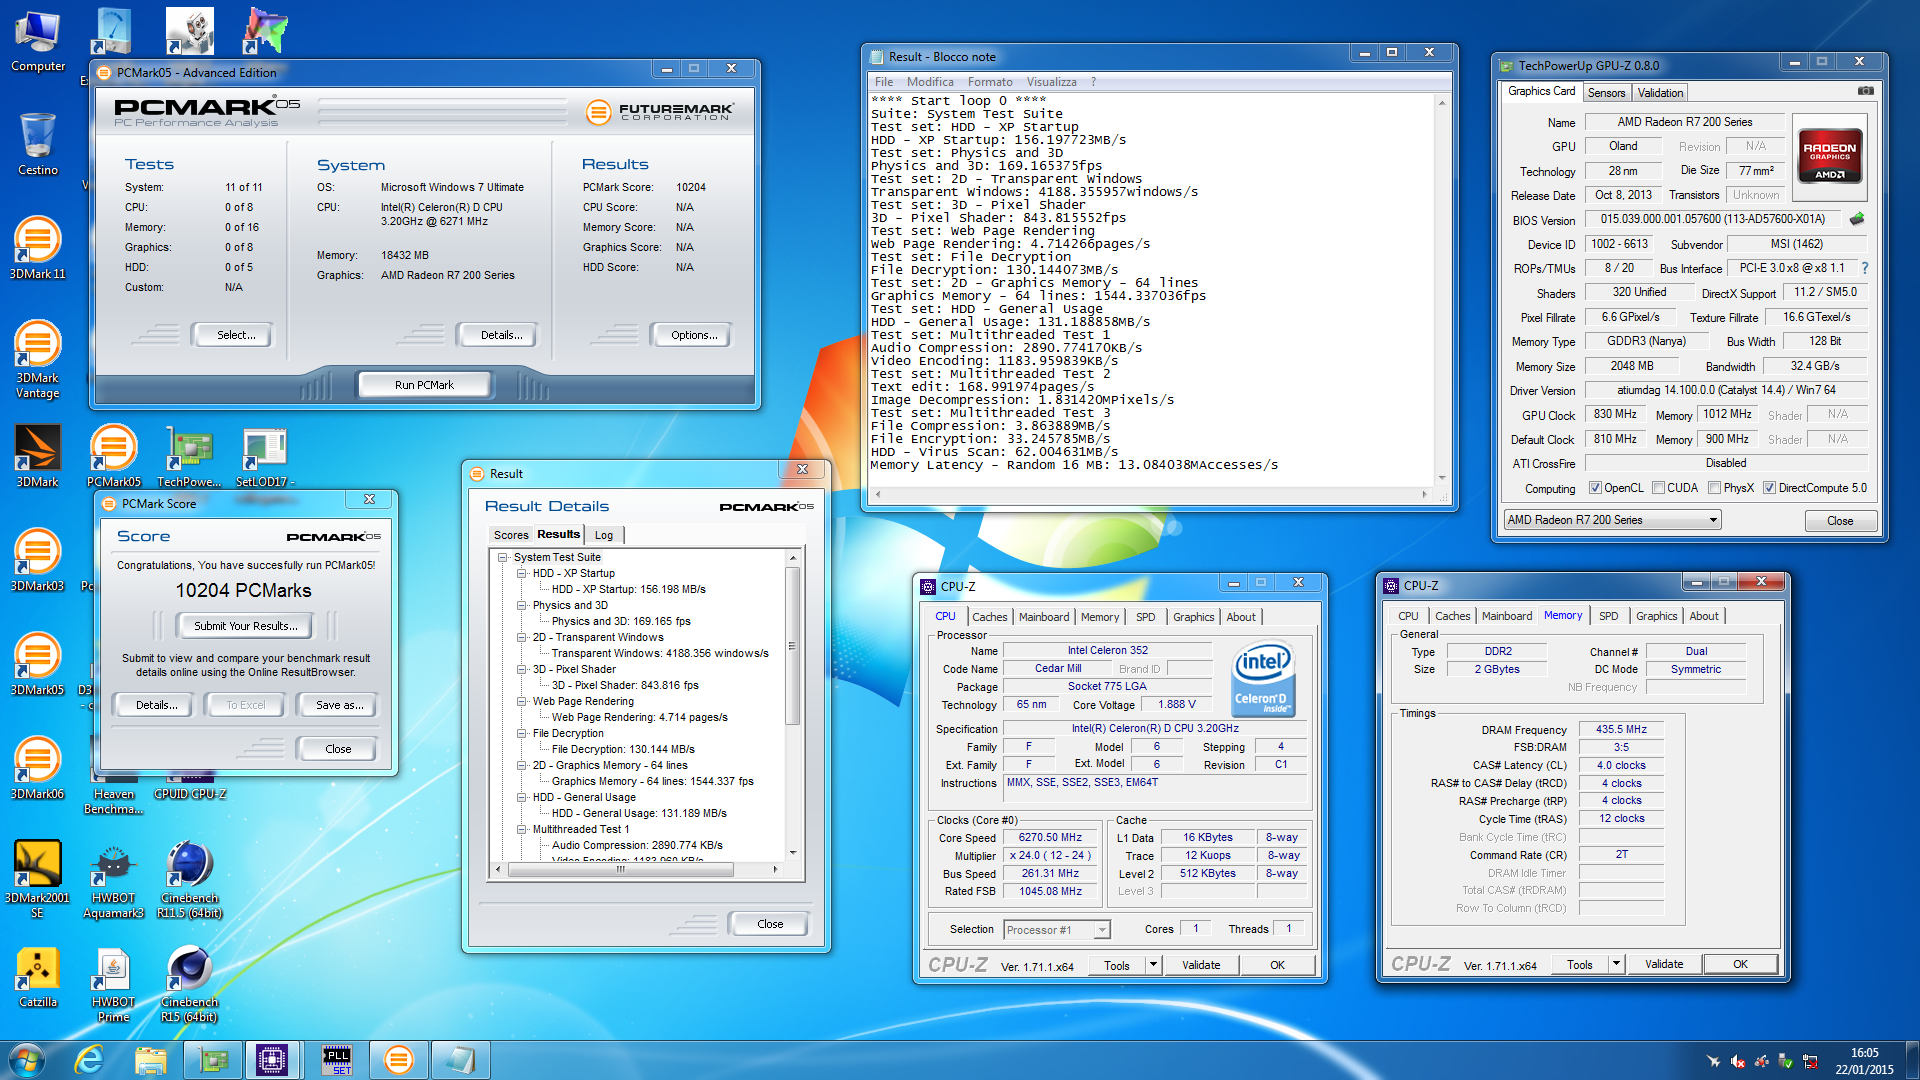Collapse the File Decryption tree node

click(521, 733)
